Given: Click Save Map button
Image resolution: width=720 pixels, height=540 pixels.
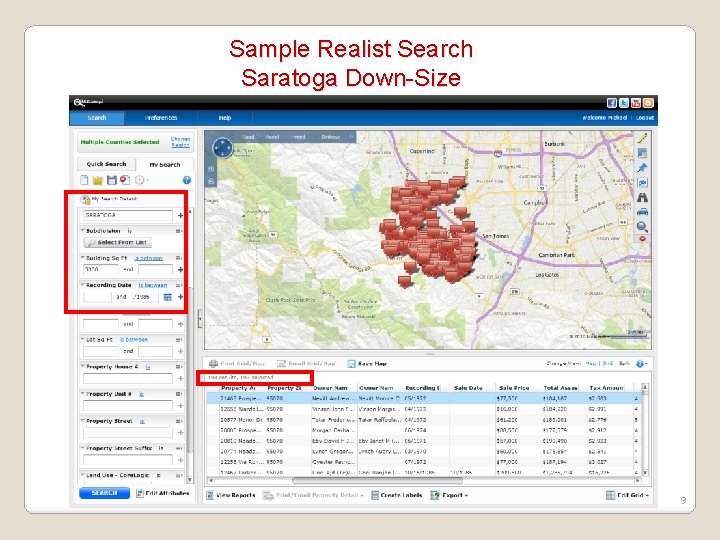Looking at the screenshot, I should click(367, 364).
